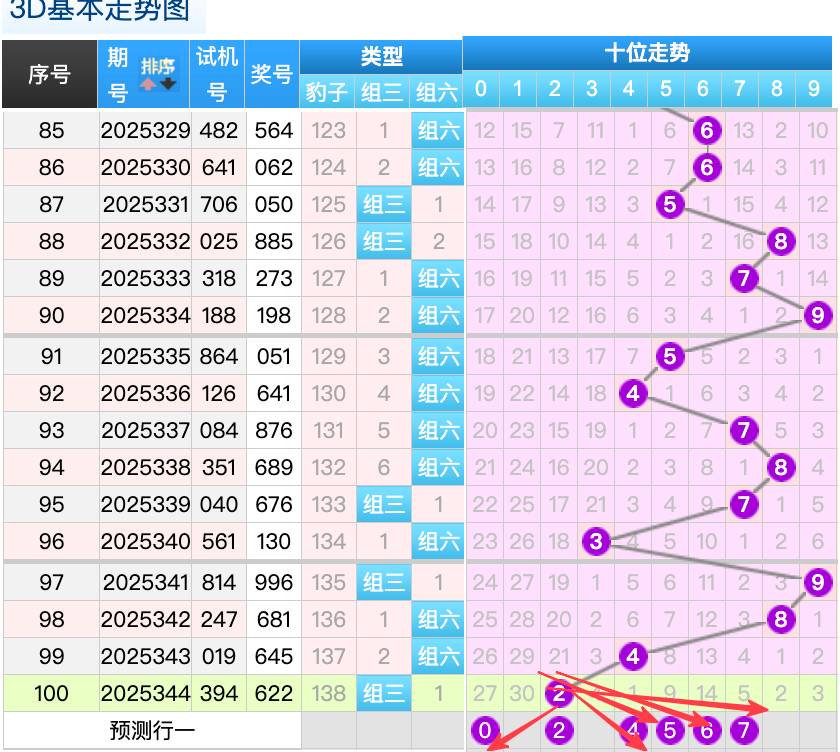Select issue number 2025334
The height and width of the screenshot is (752, 840).
point(145,315)
